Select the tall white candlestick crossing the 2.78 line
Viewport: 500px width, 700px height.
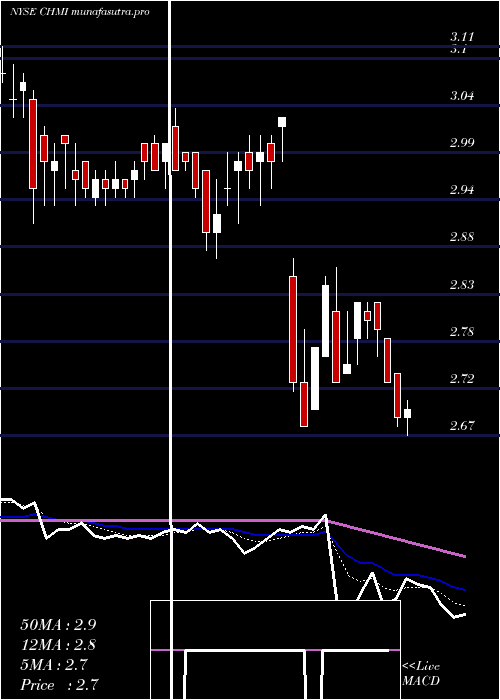[x=325, y=321]
